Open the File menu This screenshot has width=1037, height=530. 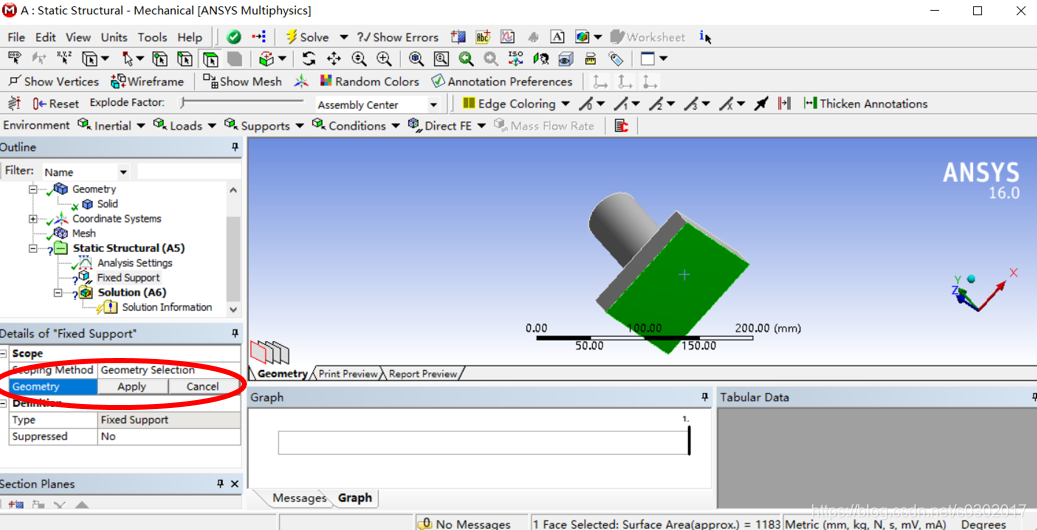point(17,37)
